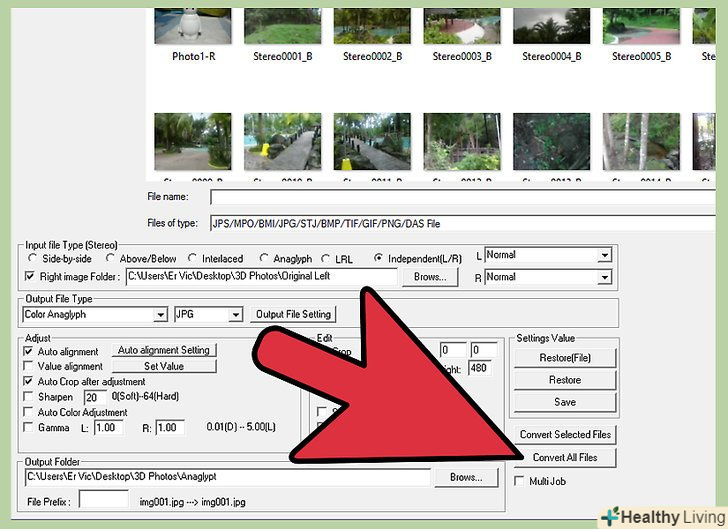
Task: Click the Restore(File) button
Action: click(565, 358)
